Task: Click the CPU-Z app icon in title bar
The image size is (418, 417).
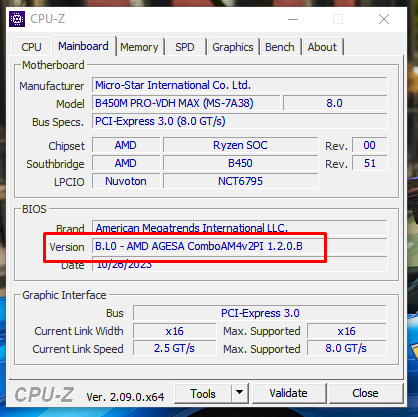Action: pyautogui.click(x=16, y=19)
